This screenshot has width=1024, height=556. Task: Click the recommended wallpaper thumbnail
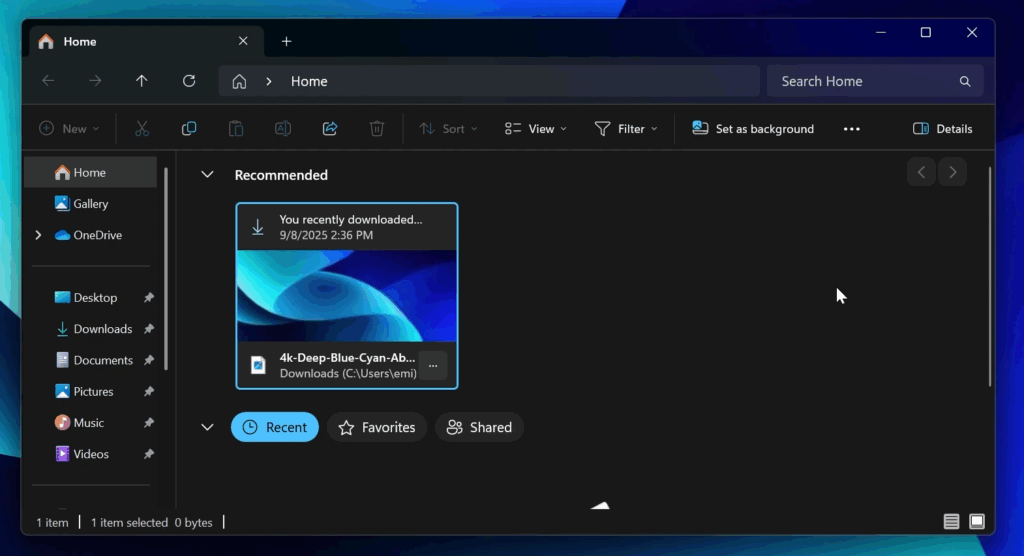pos(346,295)
